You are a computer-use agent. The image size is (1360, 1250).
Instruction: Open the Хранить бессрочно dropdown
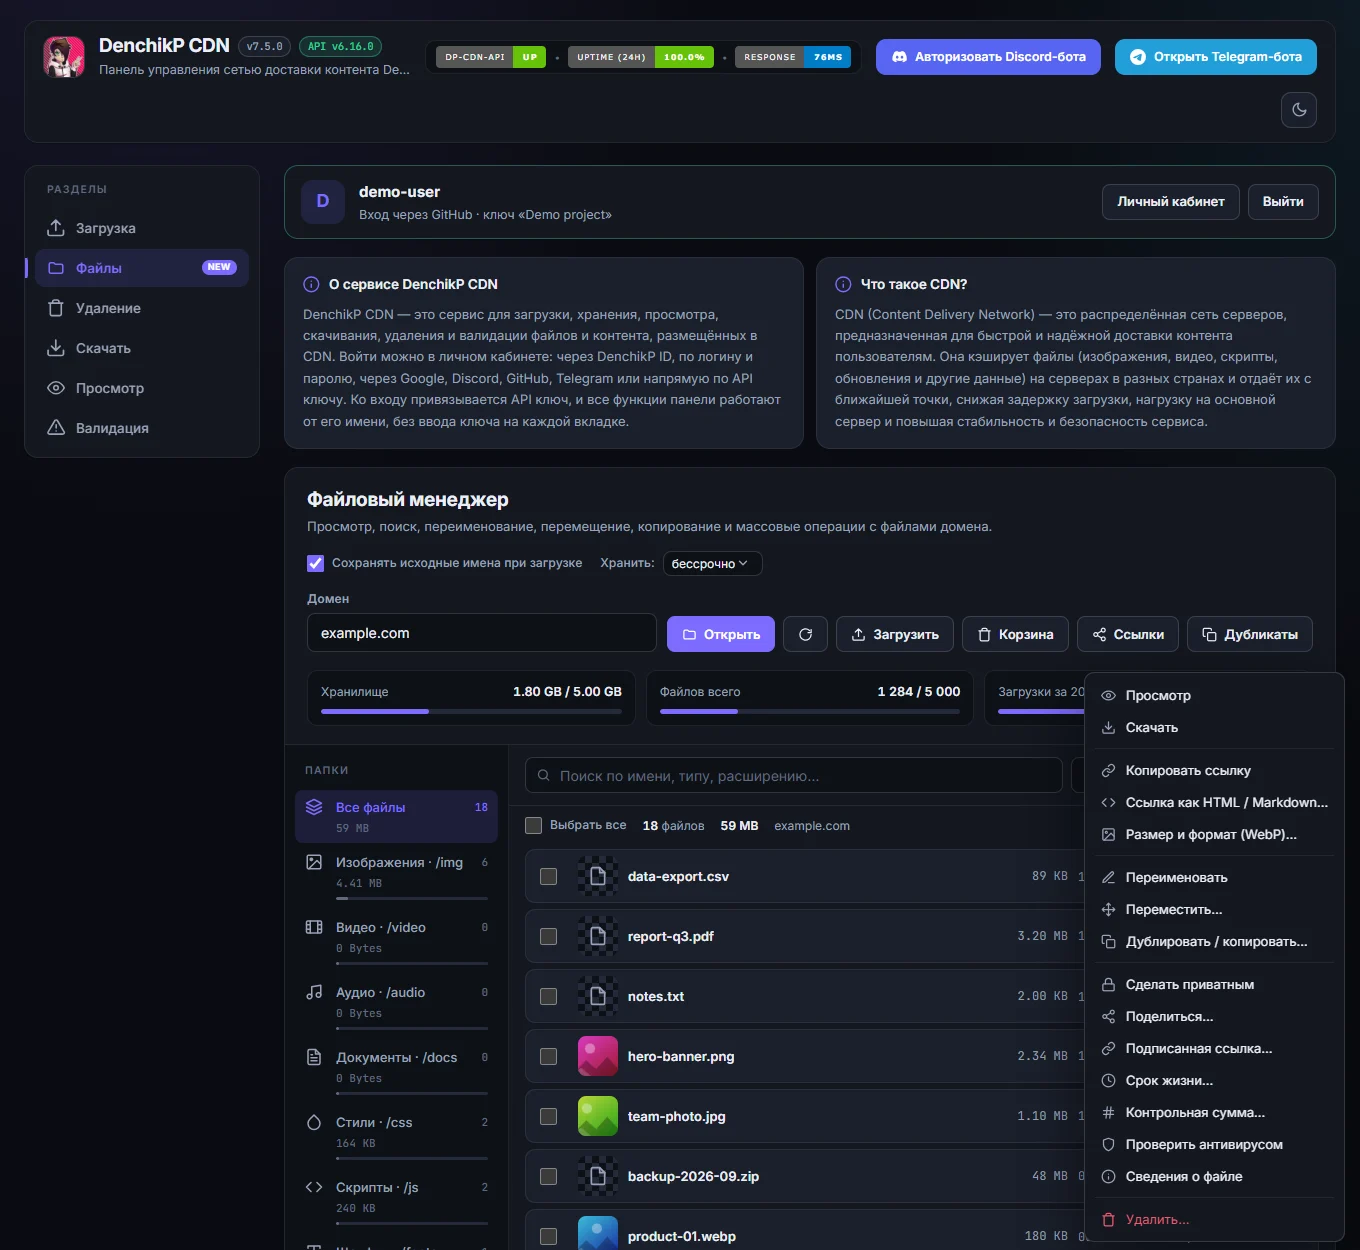710,563
